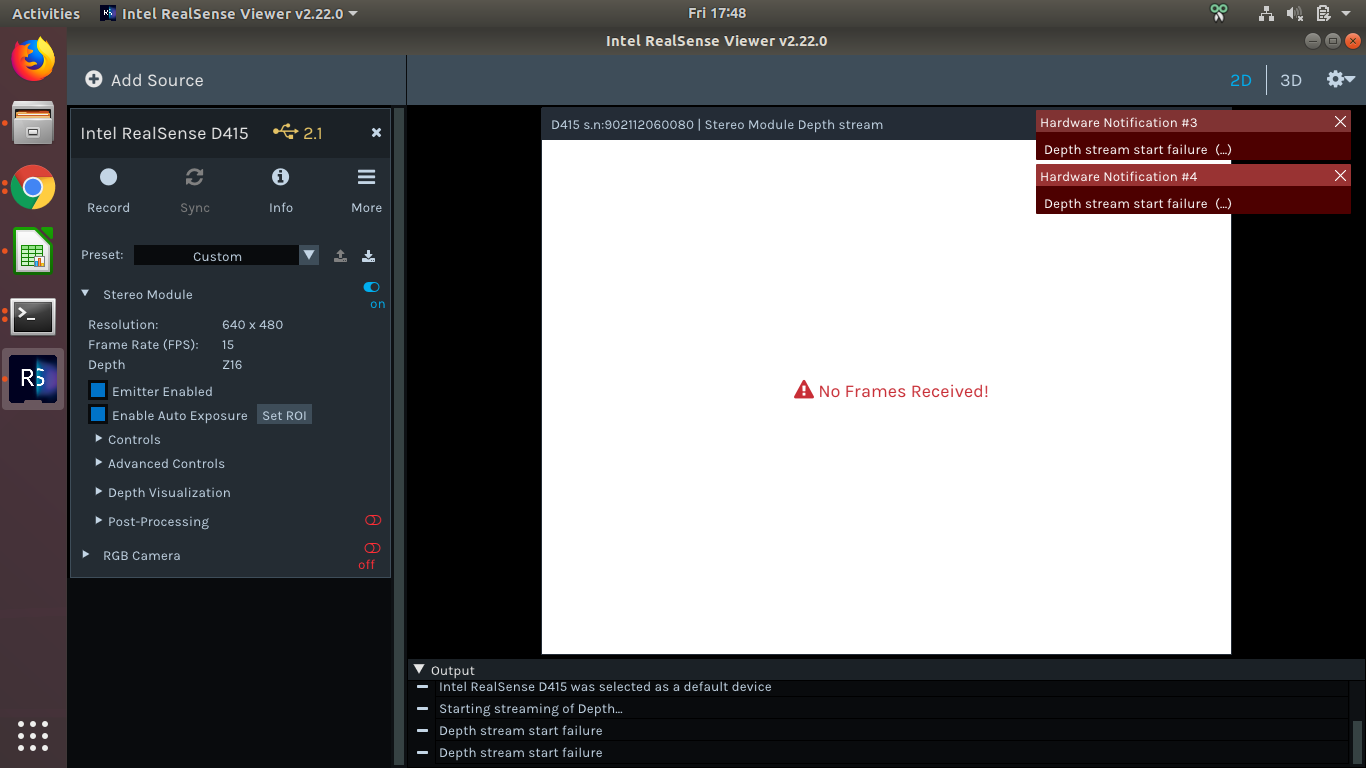Switch to 2D view

1240,80
